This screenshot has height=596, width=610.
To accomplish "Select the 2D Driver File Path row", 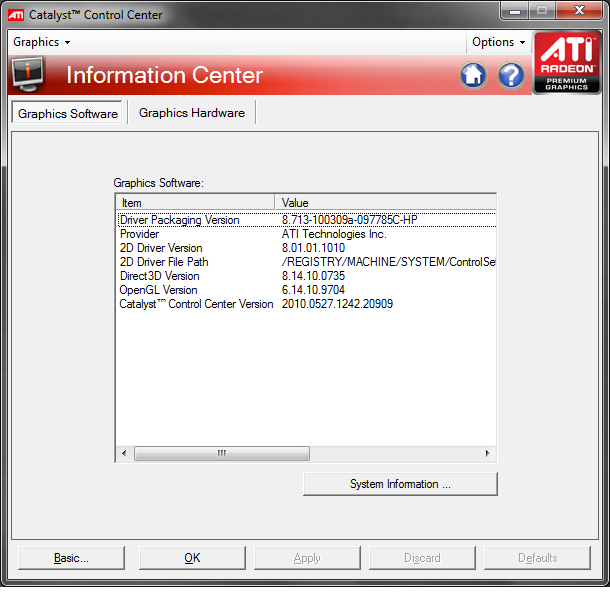I will (x=307, y=262).
